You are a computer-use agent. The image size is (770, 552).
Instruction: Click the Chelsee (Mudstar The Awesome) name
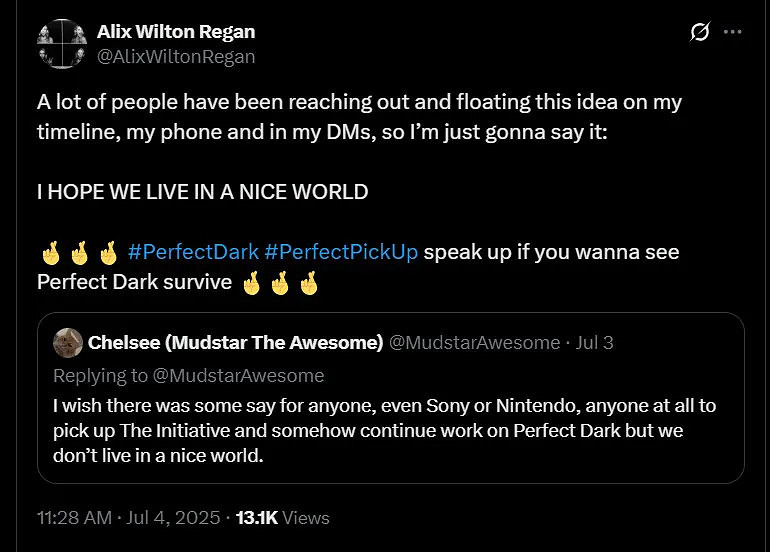tap(236, 343)
